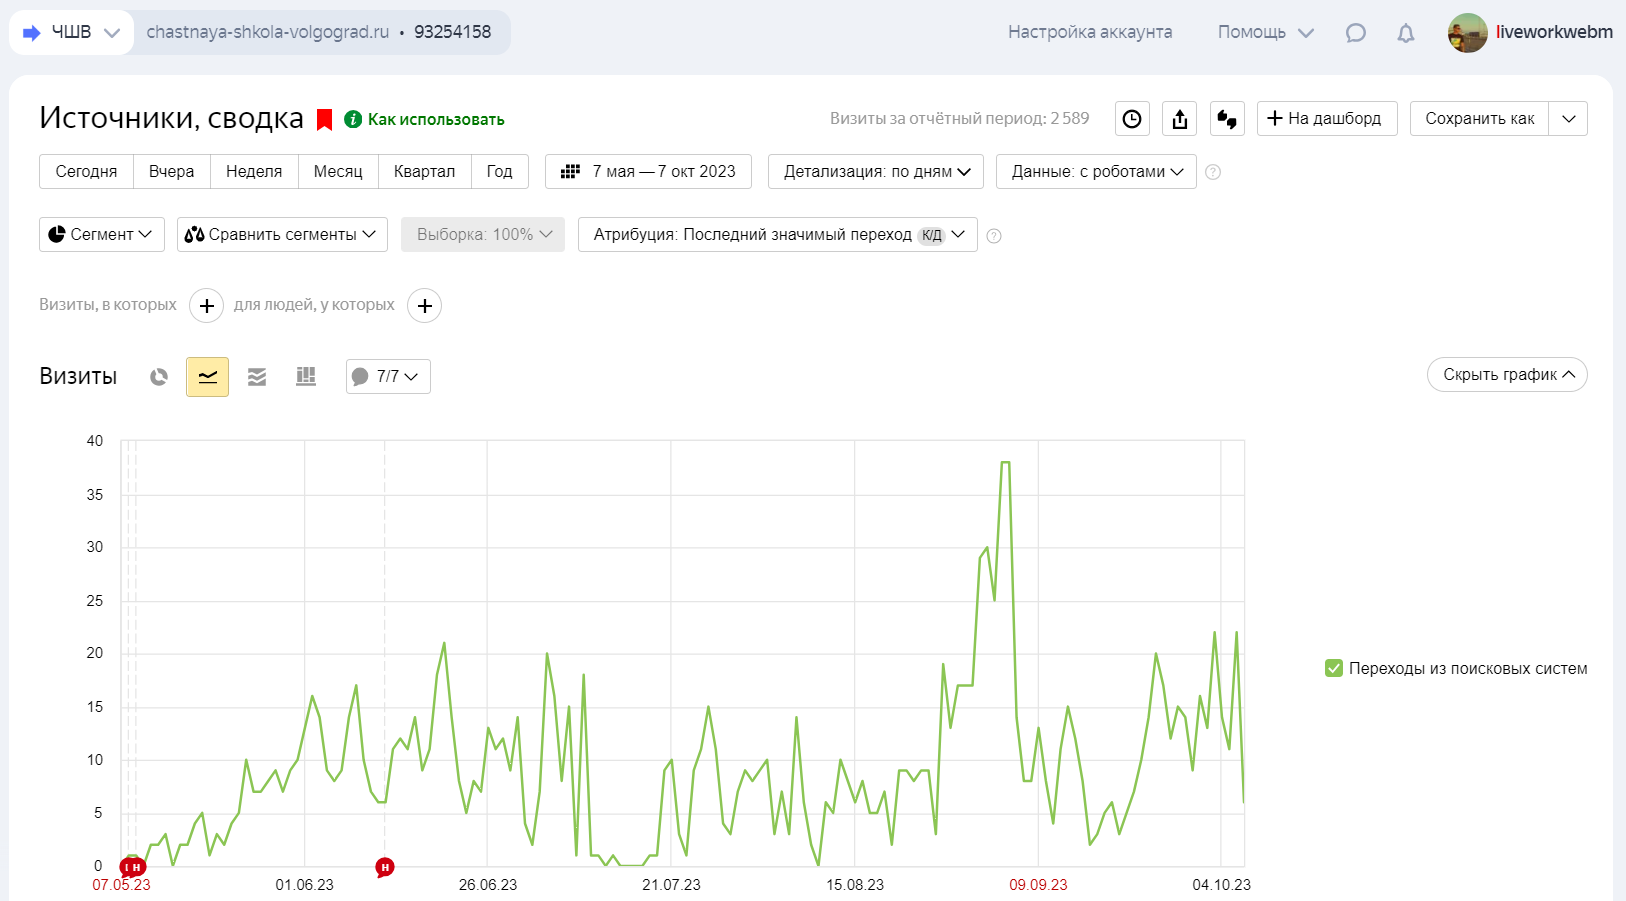1626x901 pixels.
Task: Open the Как использовать help link
Action: tap(436, 119)
